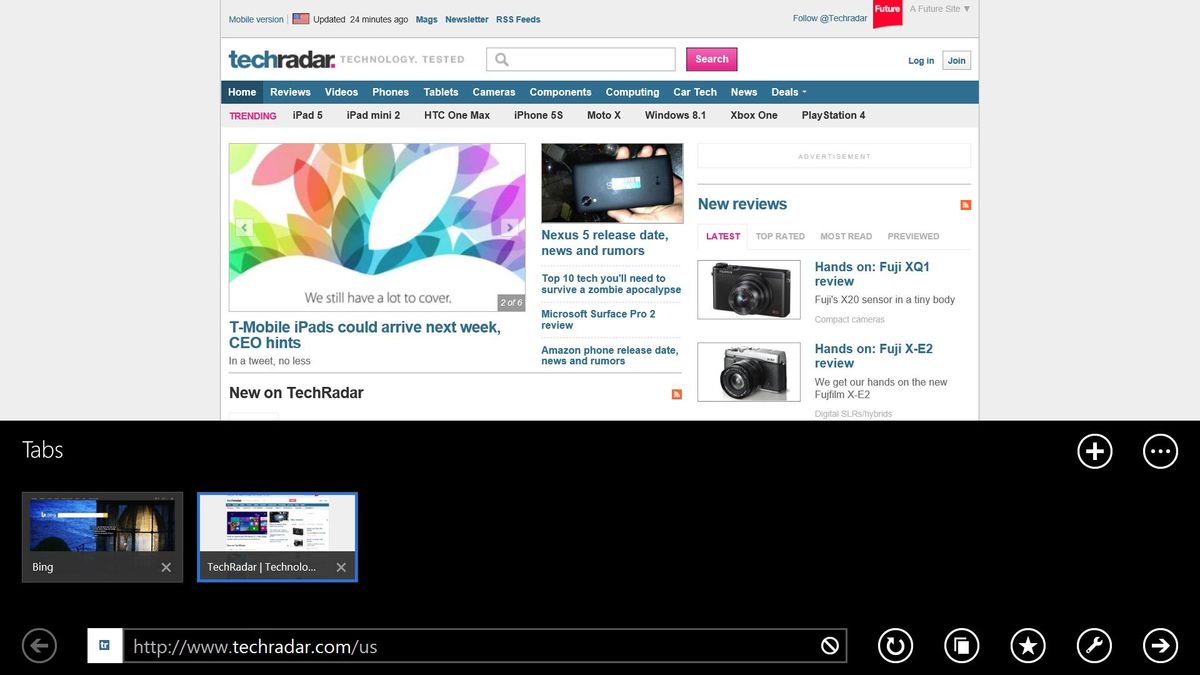Refresh the current webpage

point(895,645)
